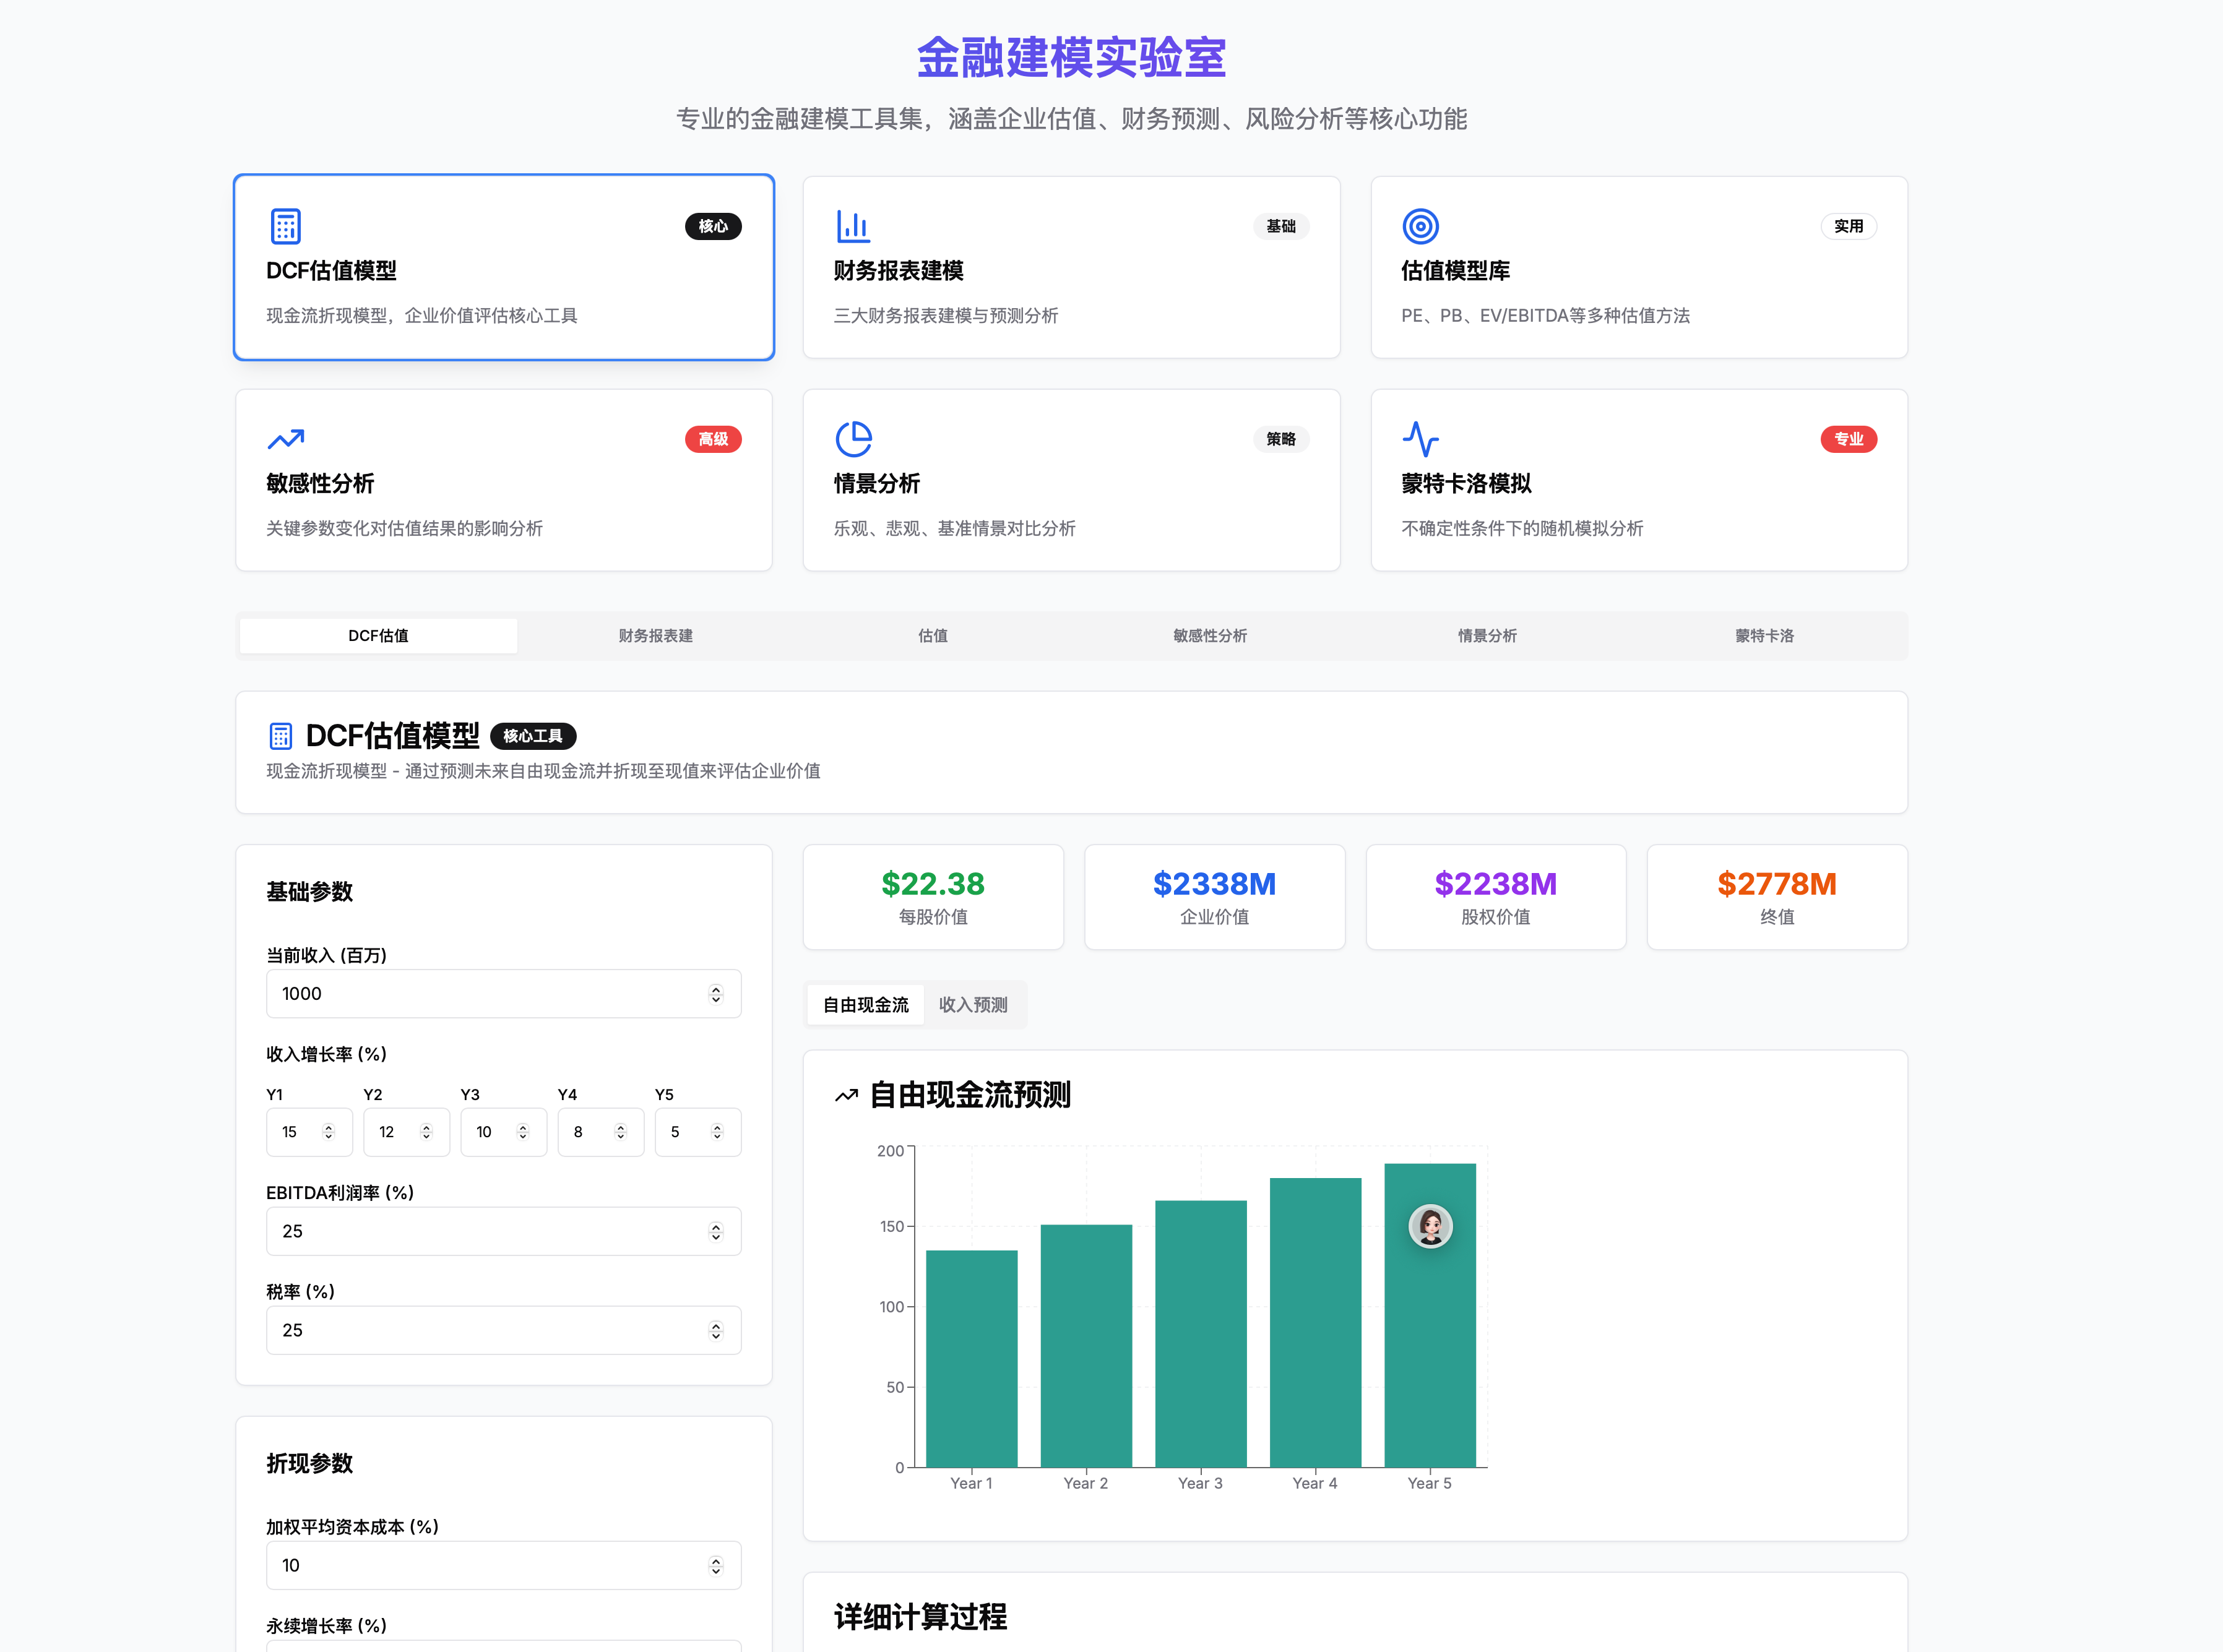
Task: Select the 财务报表建 tab
Action: coord(655,636)
